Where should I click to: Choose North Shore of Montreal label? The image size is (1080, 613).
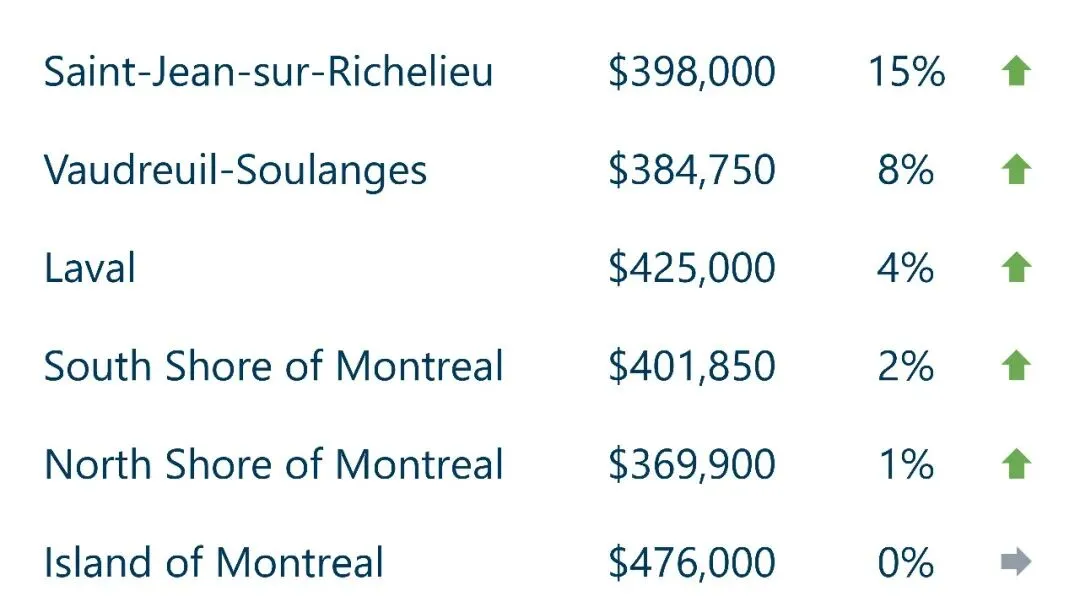273,464
